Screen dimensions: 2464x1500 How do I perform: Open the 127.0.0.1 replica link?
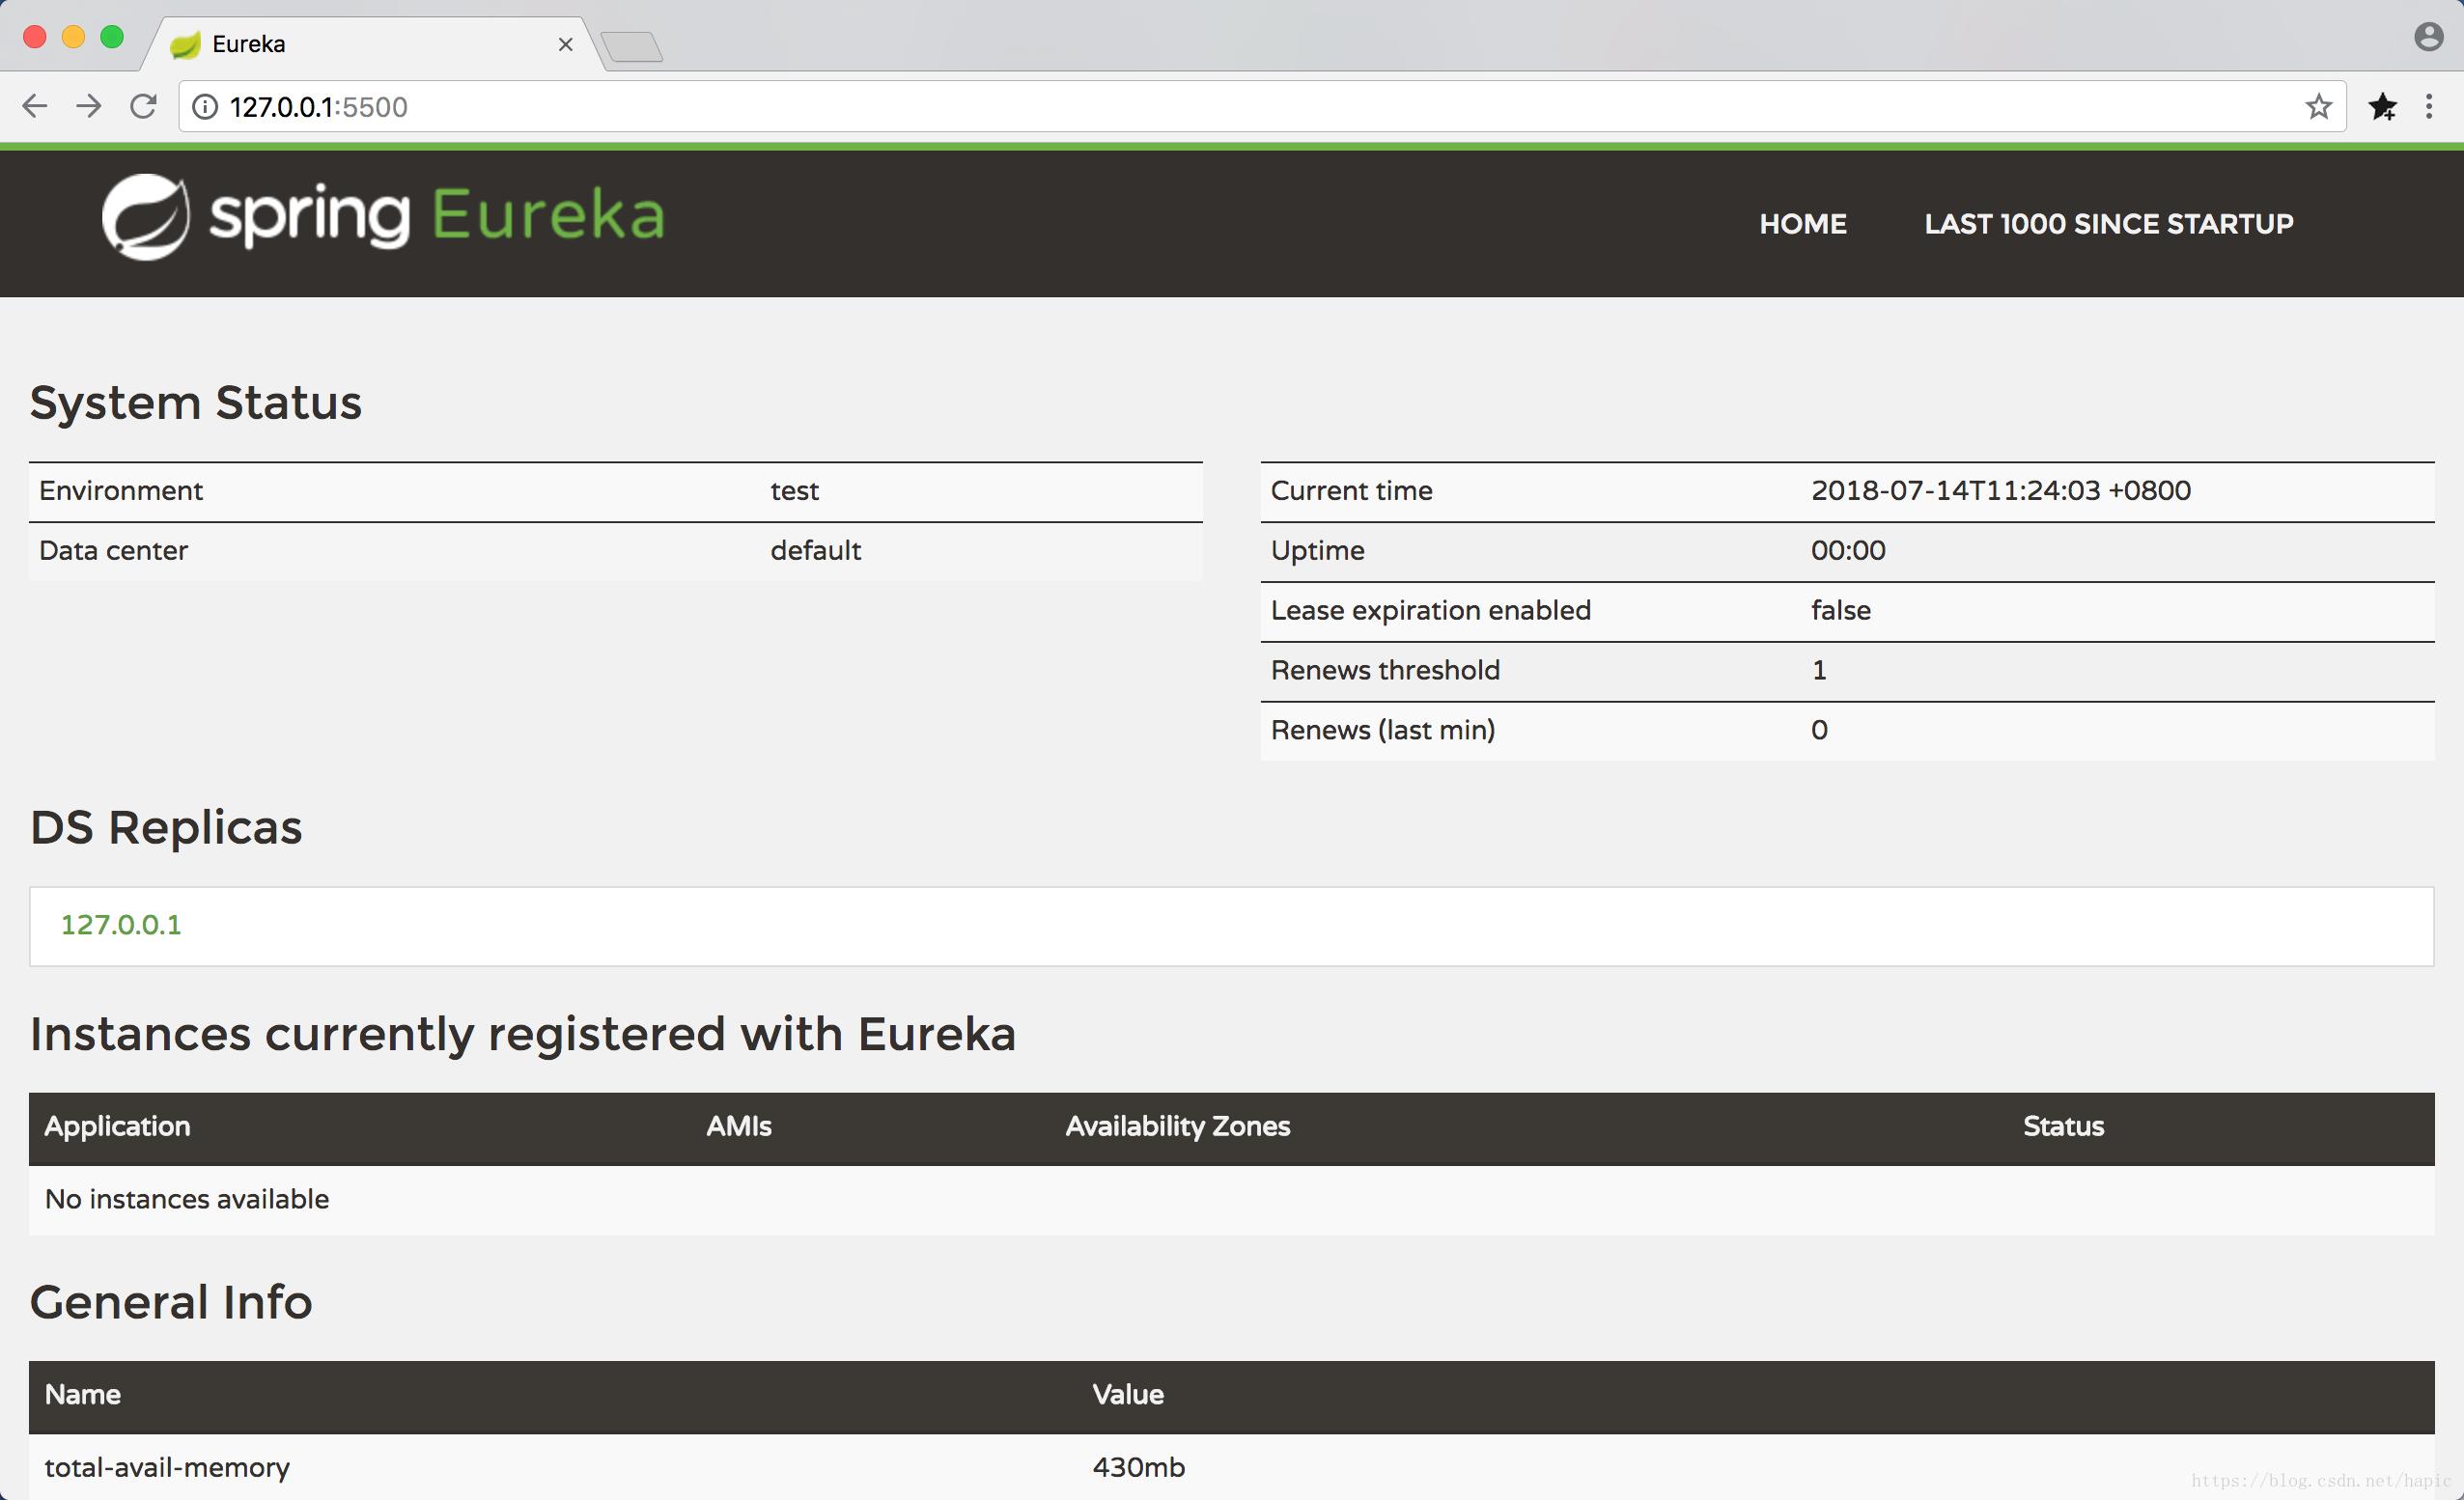[121, 925]
